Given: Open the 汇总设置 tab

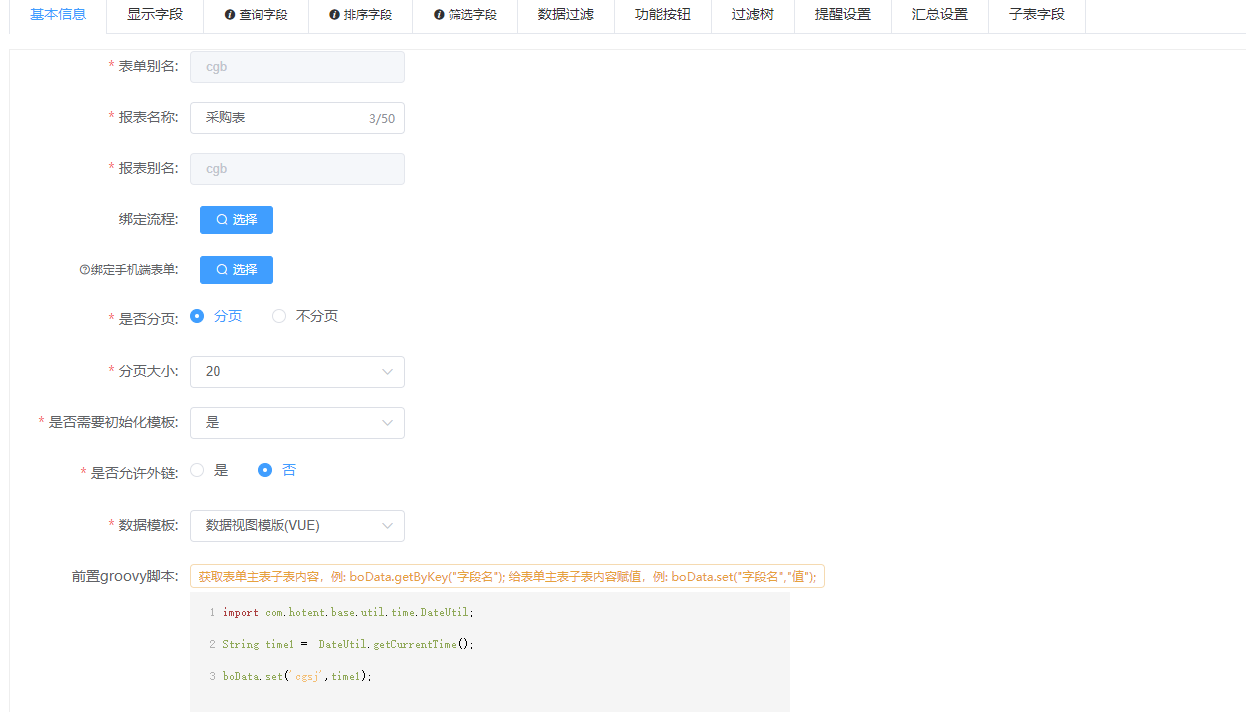Looking at the screenshot, I should pyautogui.click(x=939, y=15).
